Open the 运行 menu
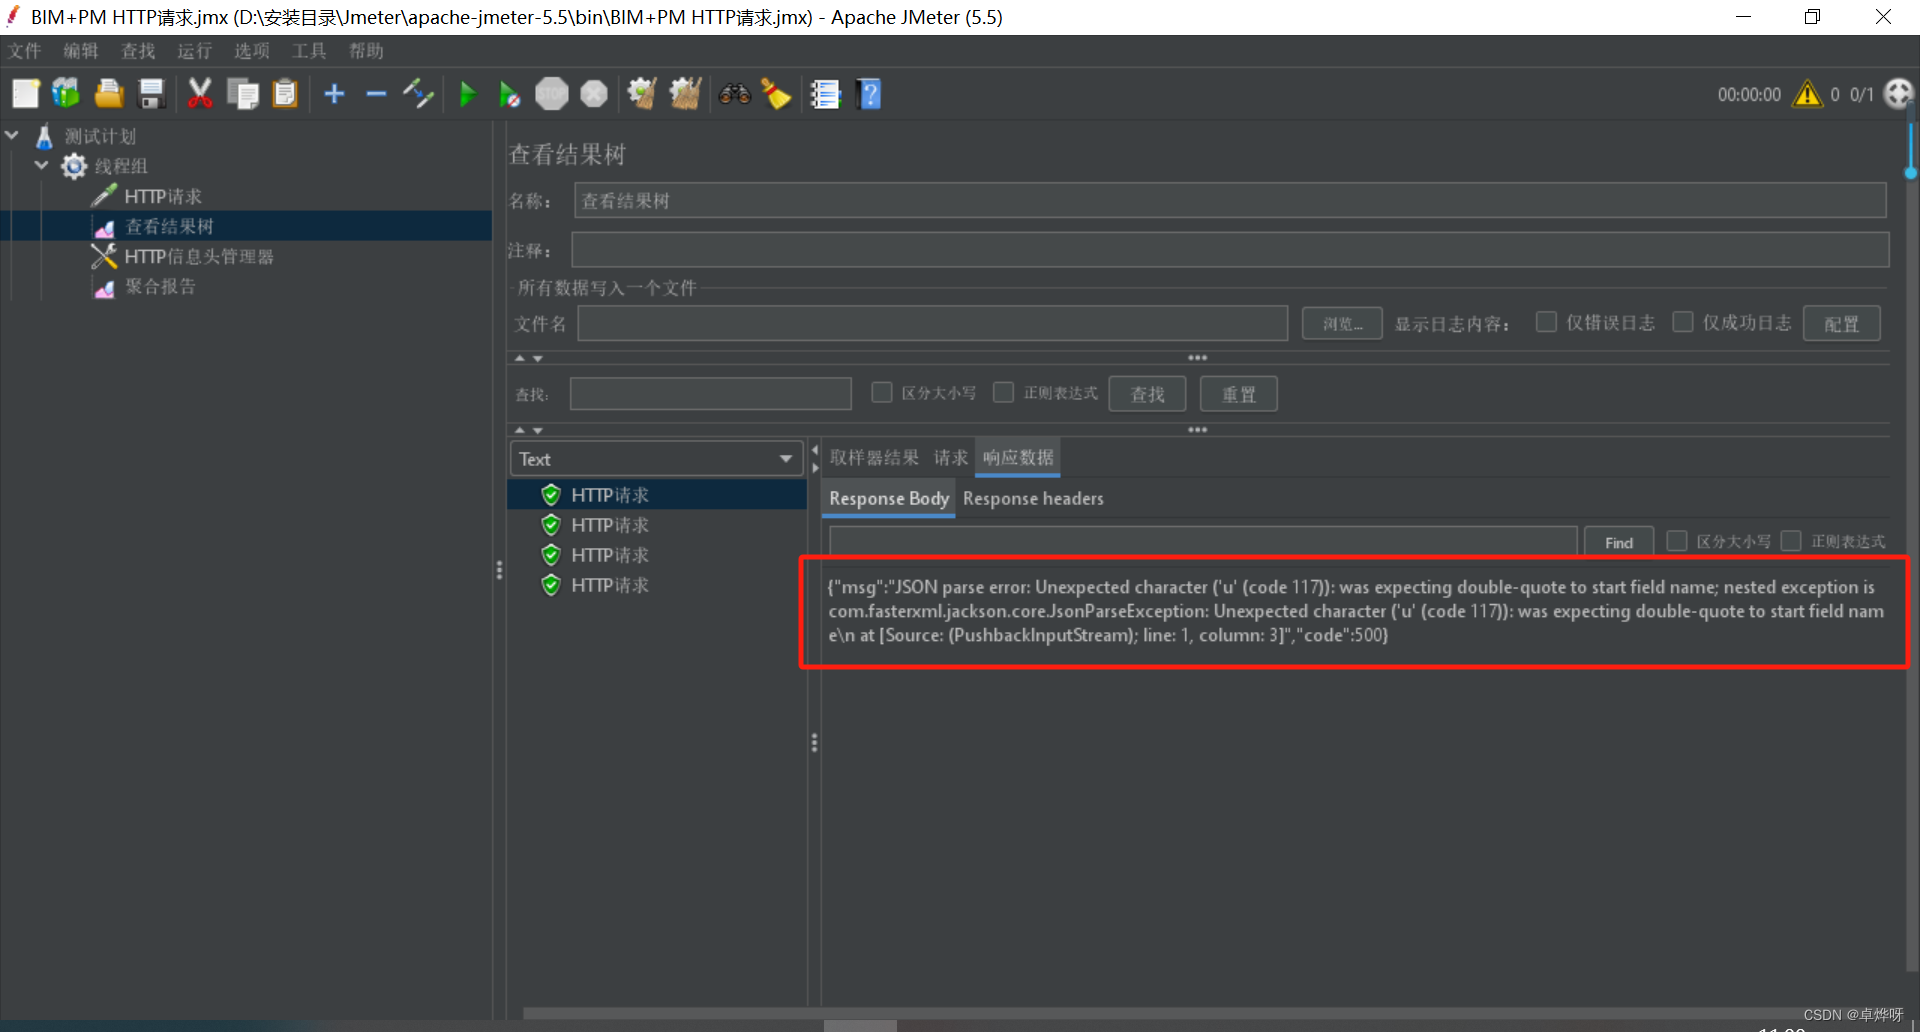Viewport: 1920px width, 1032px height. click(x=194, y=51)
